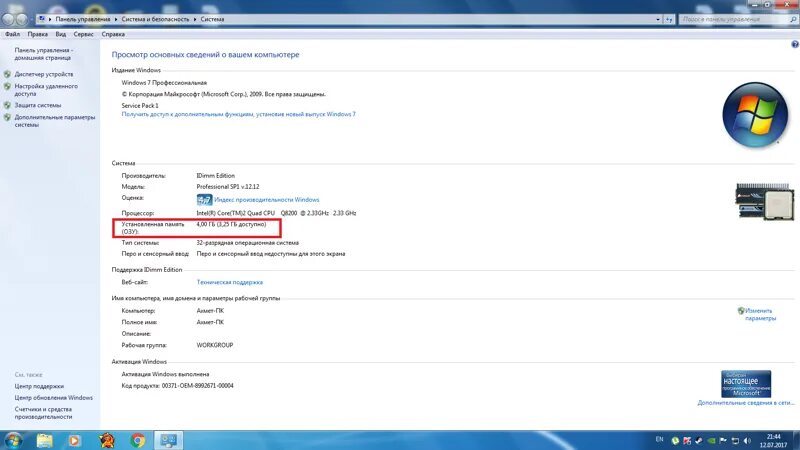
Task: Open Центр обновления Windows link
Action: (54, 397)
